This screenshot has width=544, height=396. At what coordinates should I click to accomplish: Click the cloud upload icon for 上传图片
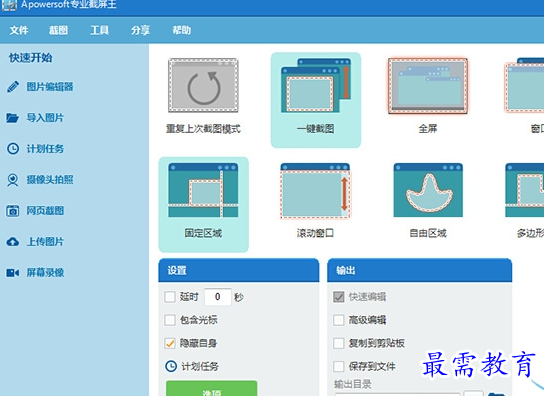coord(13,242)
